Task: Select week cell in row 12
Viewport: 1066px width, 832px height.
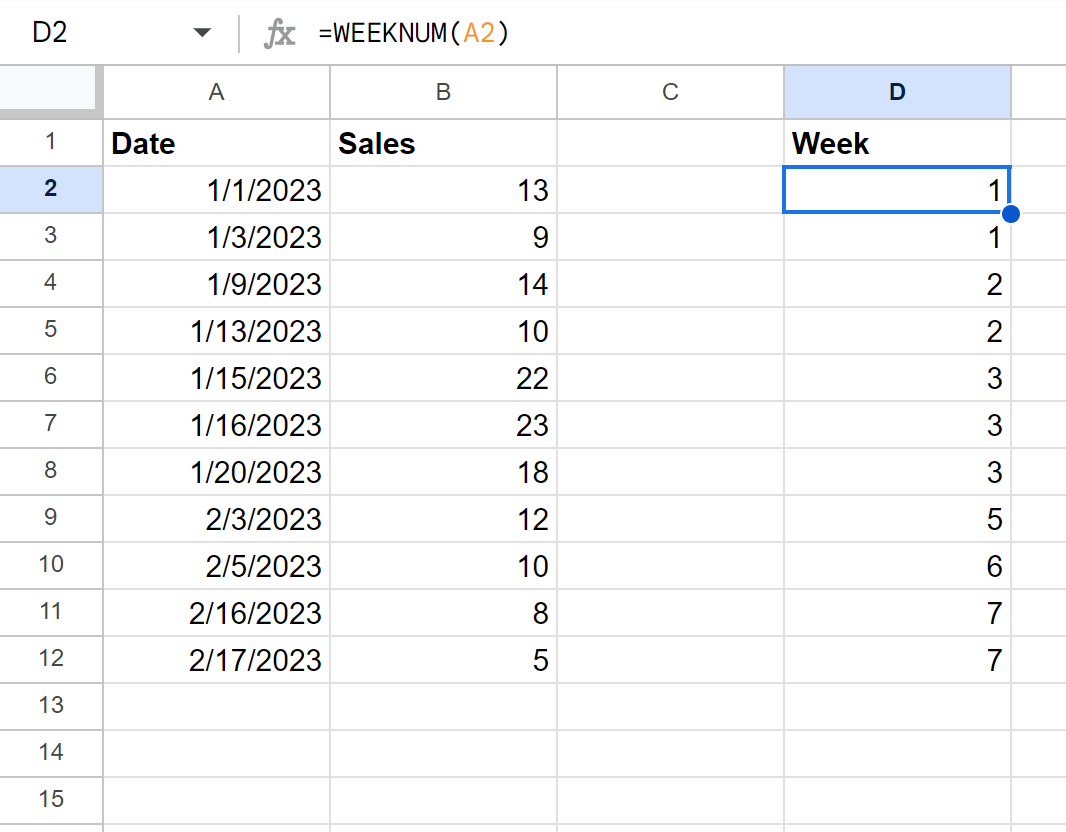Action: [897, 659]
